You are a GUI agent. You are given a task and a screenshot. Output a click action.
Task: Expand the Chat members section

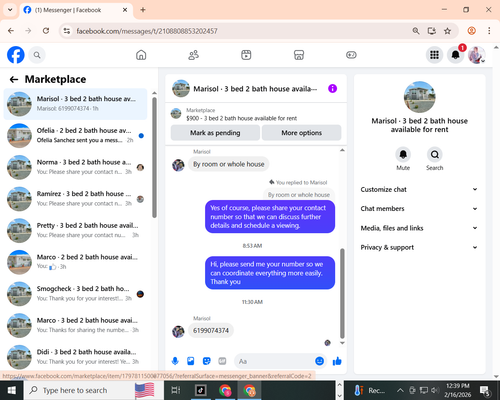click(x=419, y=209)
